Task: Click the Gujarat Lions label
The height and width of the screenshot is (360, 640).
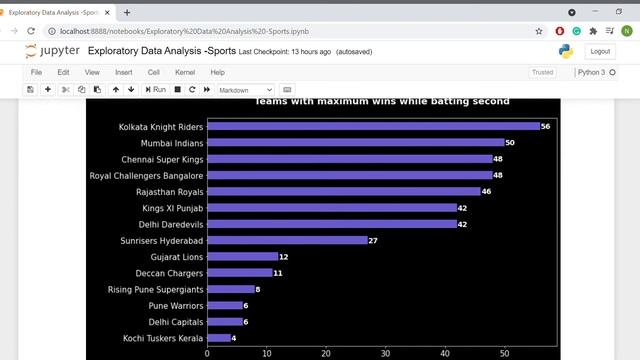Action: pos(177,257)
